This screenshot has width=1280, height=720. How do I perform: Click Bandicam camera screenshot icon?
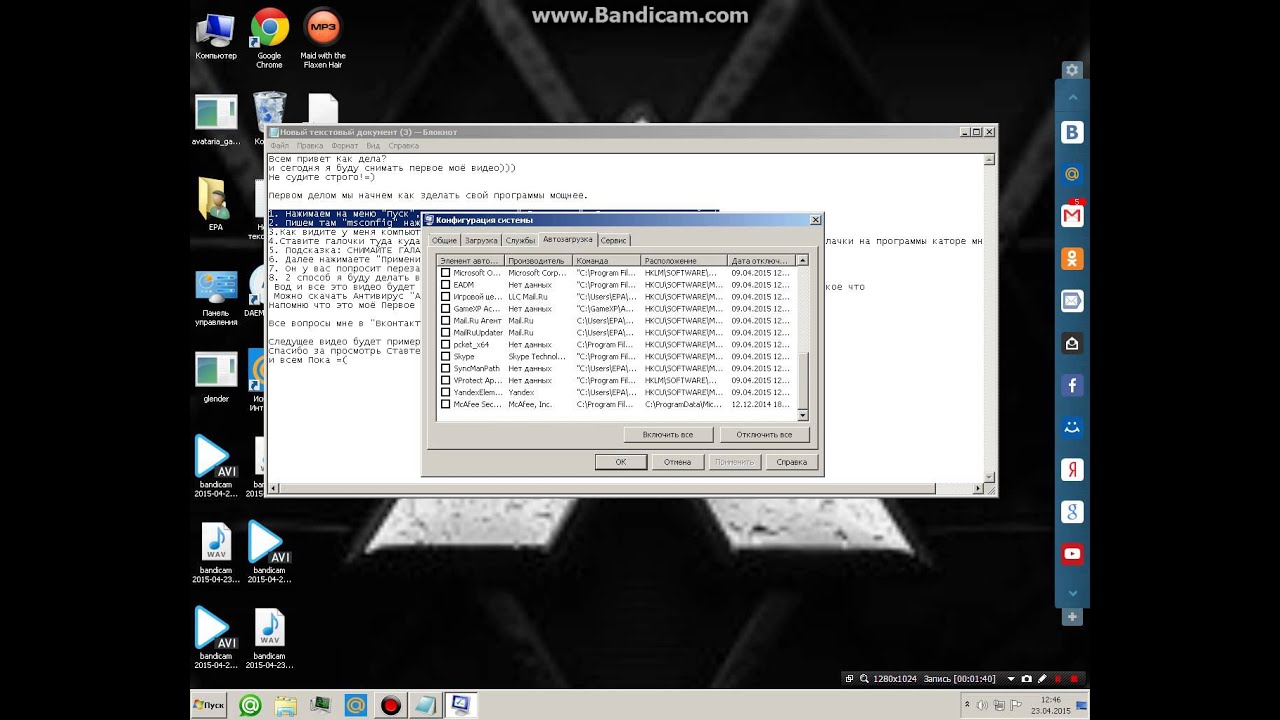click(x=1026, y=679)
